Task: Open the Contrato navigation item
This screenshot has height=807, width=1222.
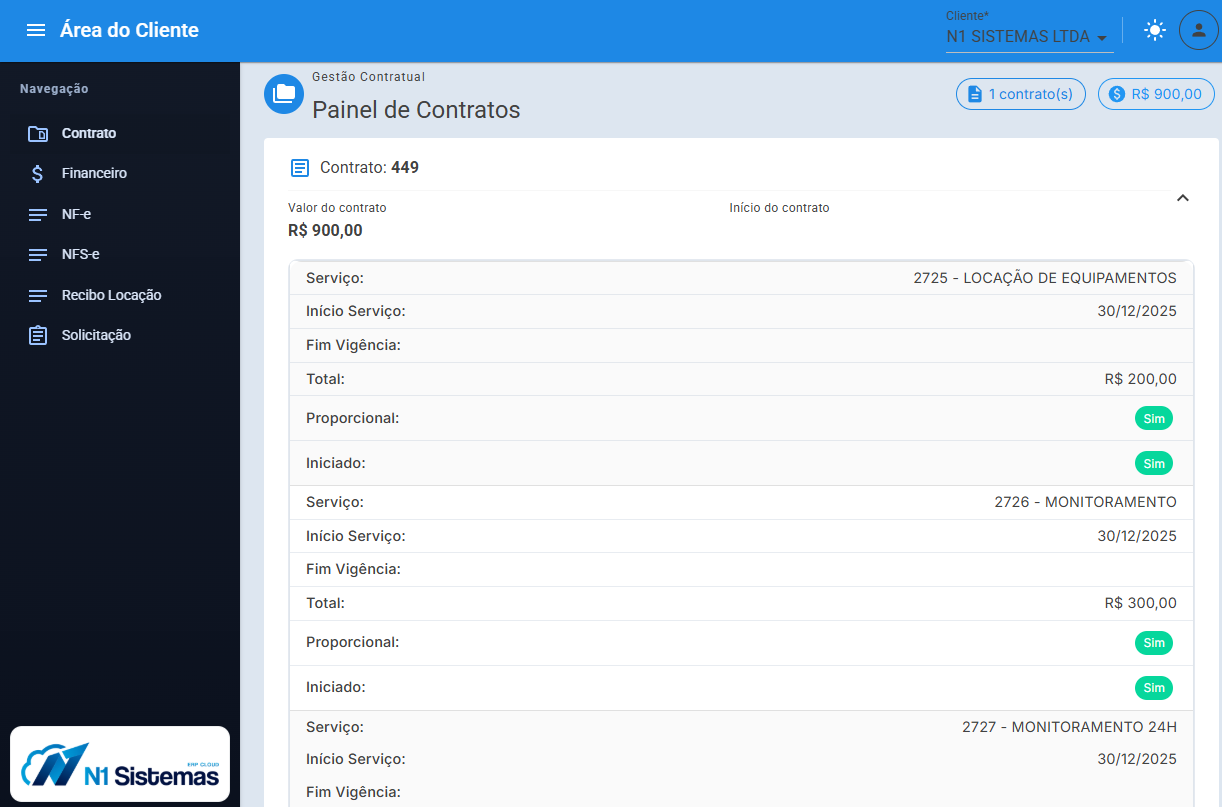Action: pyautogui.click(x=120, y=133)
